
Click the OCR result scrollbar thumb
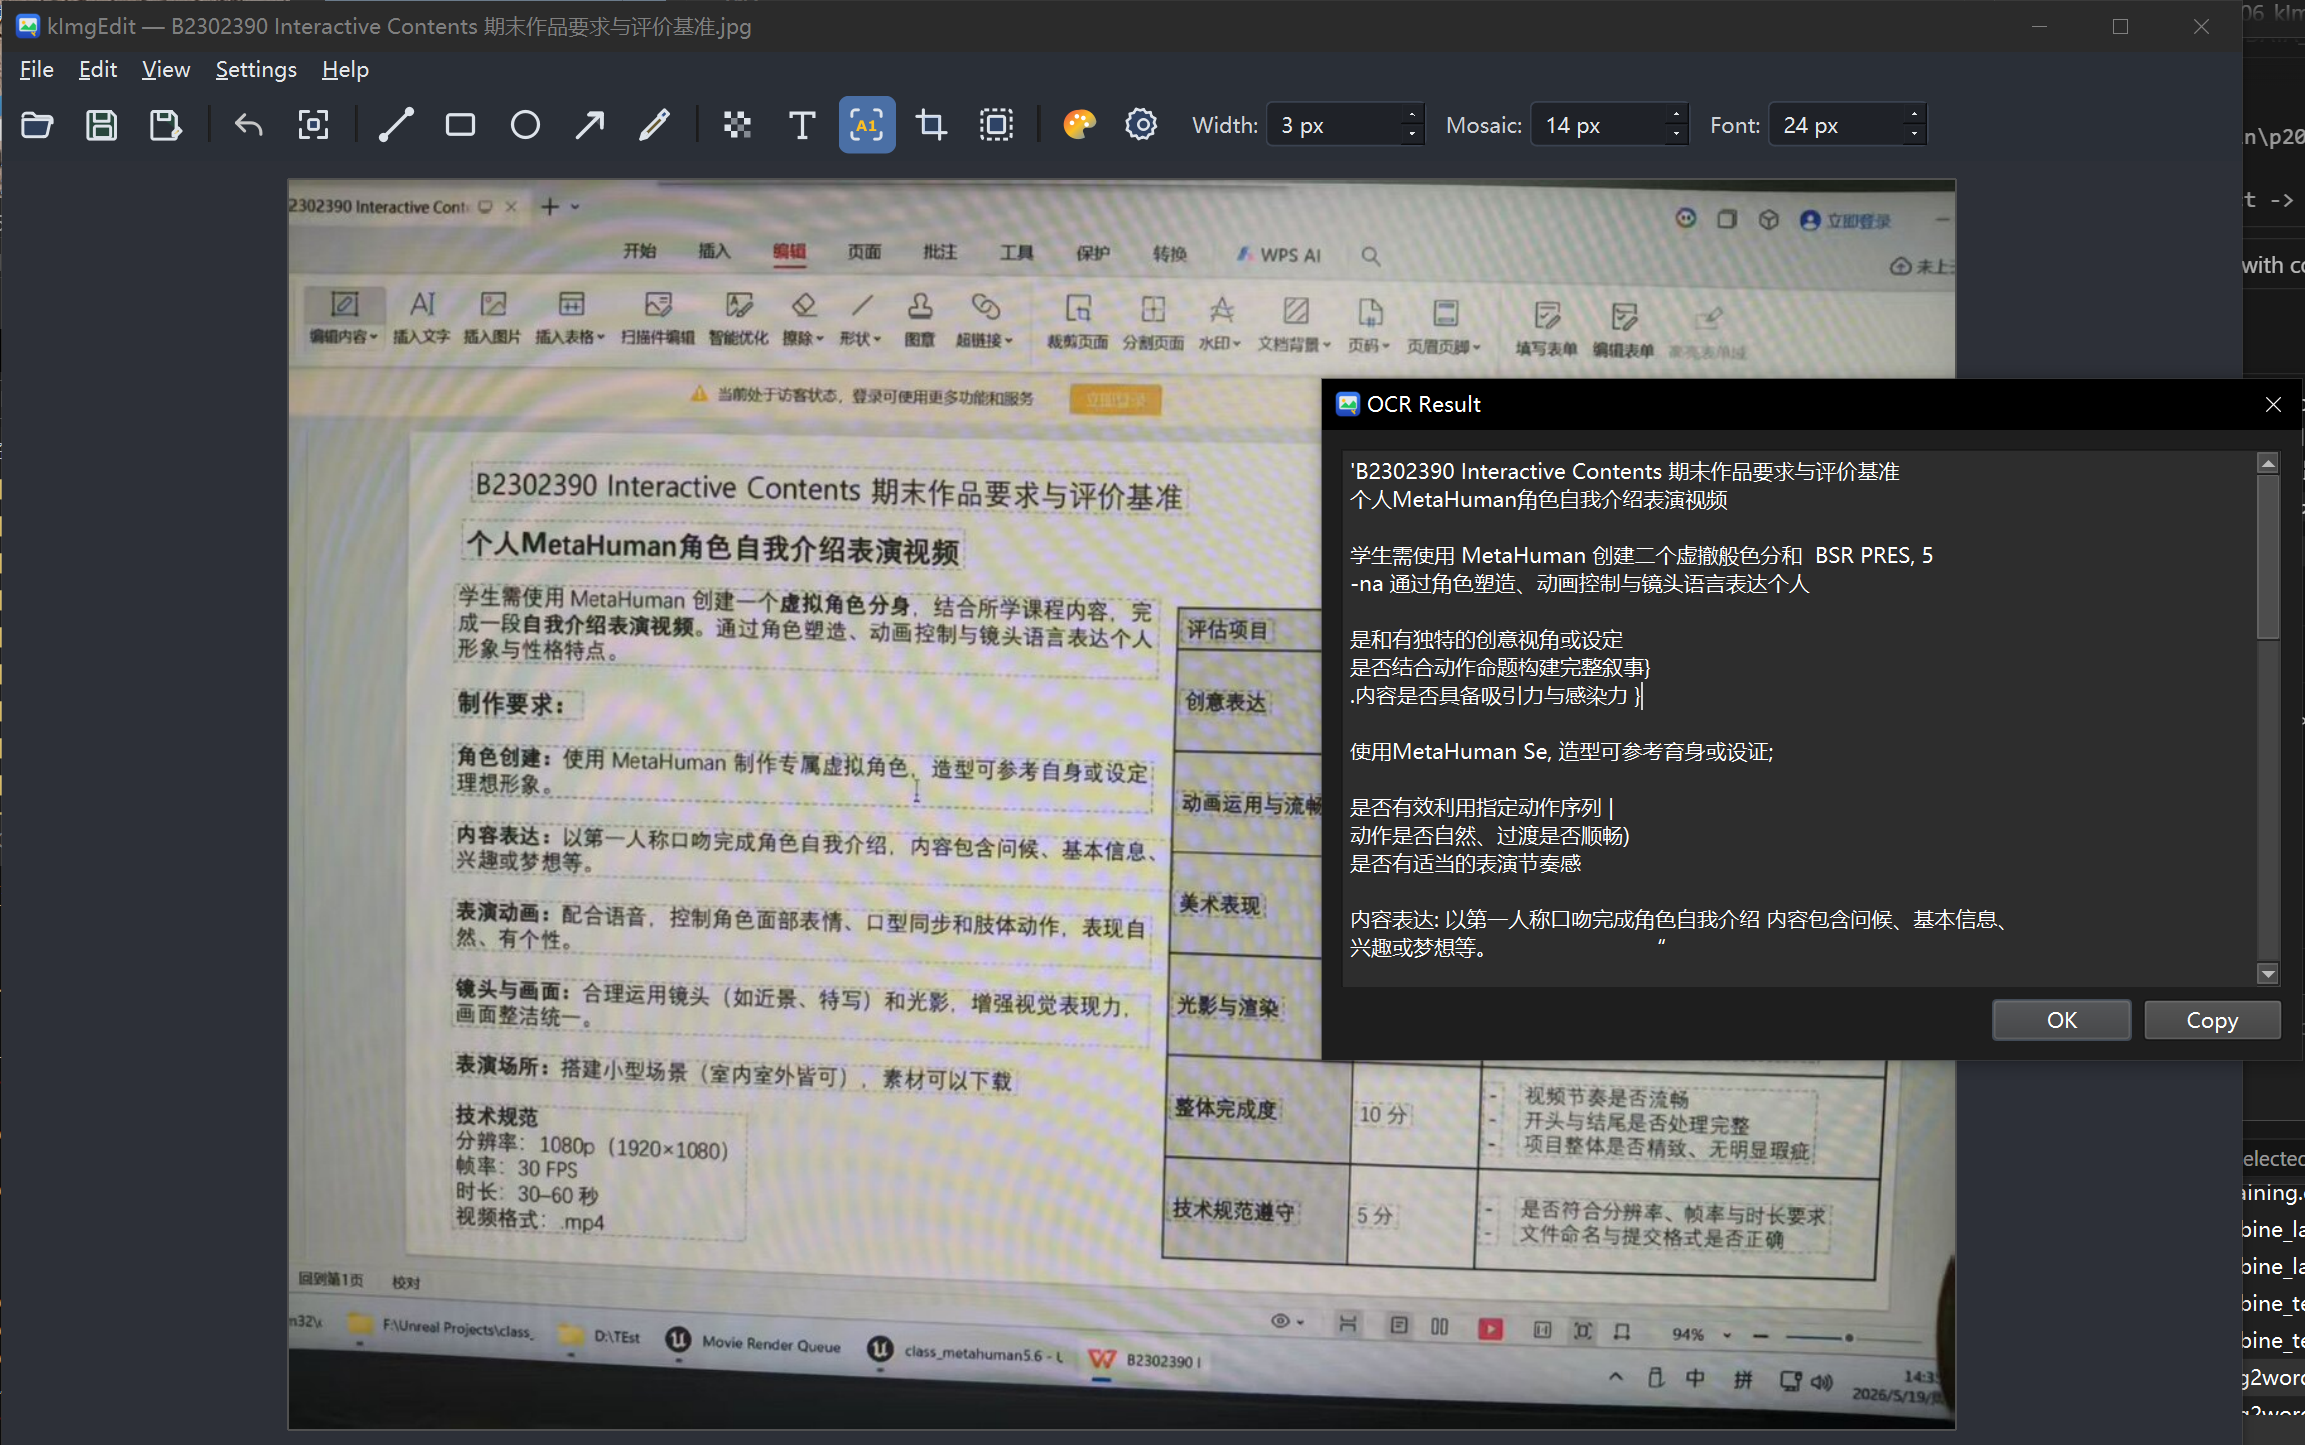click(2268, 556)
